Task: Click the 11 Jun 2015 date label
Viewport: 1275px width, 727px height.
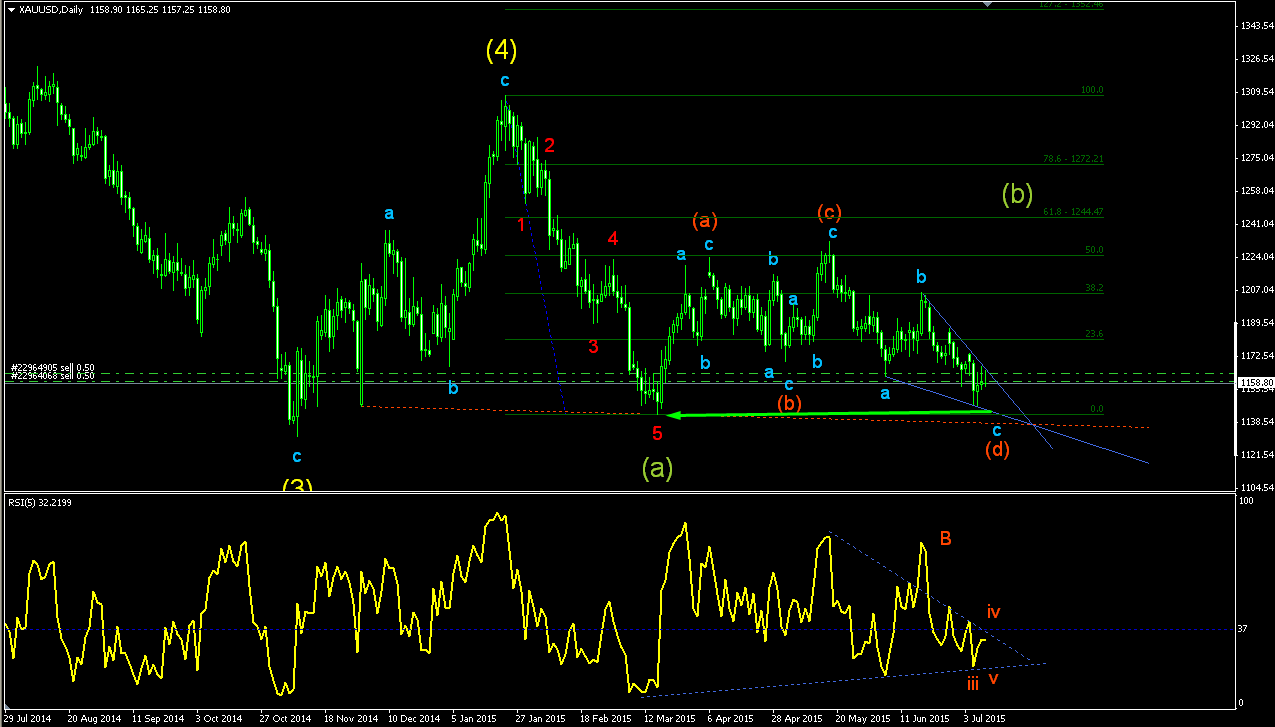Action: point(925,718)
